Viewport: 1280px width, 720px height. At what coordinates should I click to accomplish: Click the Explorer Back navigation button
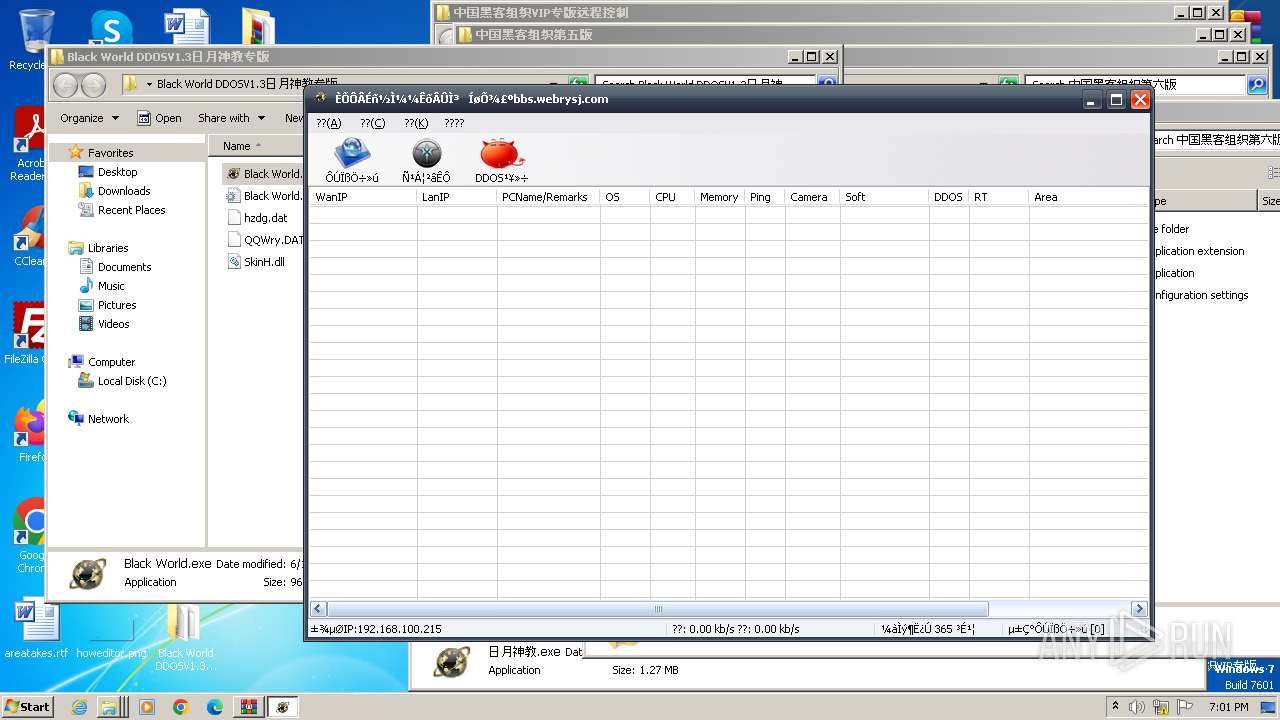[66, 85]
